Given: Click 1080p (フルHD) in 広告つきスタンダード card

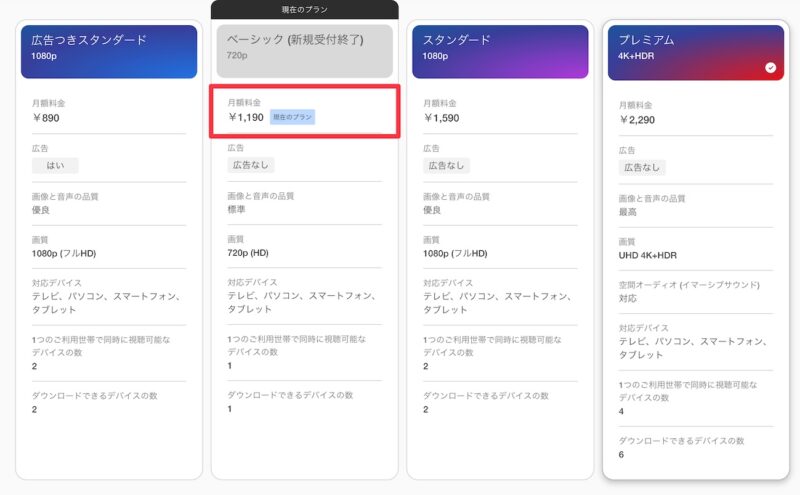Looking at the screenshot, I should pos(63,253).
